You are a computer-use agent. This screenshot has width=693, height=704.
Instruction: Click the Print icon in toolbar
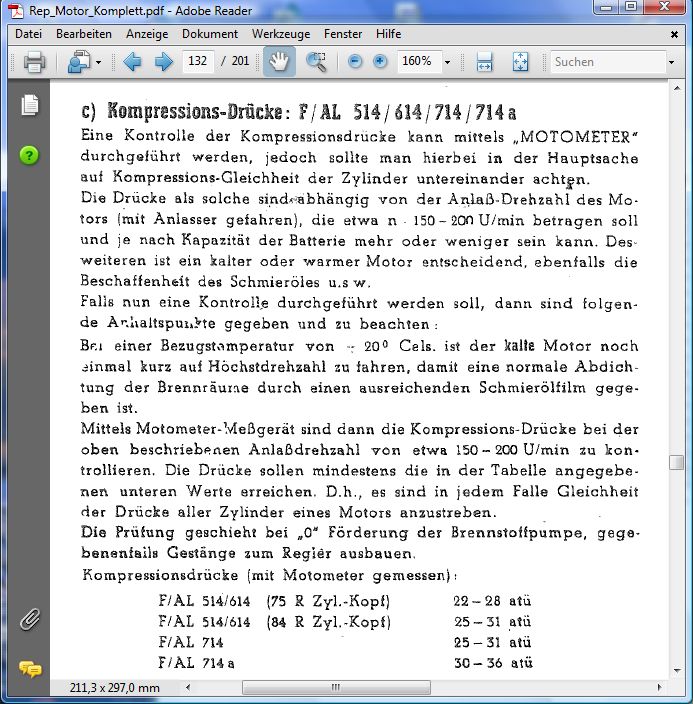point(34,62)
